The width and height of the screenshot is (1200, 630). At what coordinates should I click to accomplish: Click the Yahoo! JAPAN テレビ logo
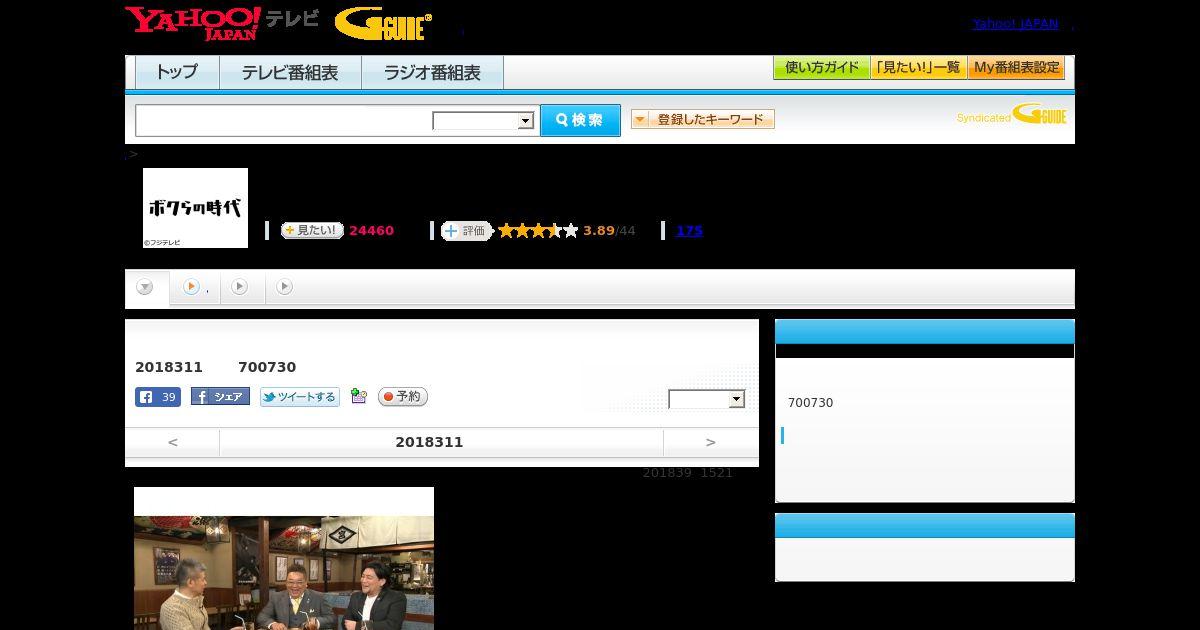pyautogui.click(x=222, y=23)
